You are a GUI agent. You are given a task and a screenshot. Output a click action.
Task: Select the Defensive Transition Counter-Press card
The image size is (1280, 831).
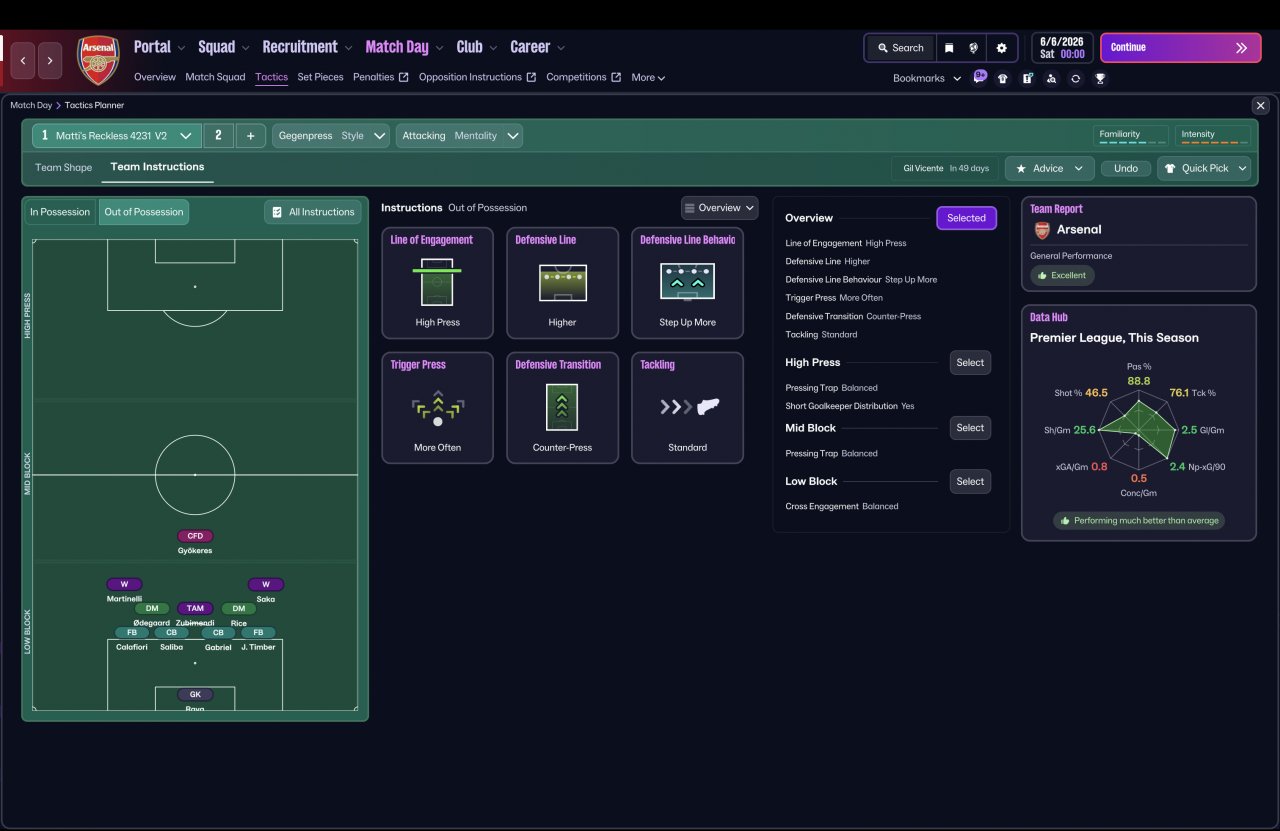562,407
